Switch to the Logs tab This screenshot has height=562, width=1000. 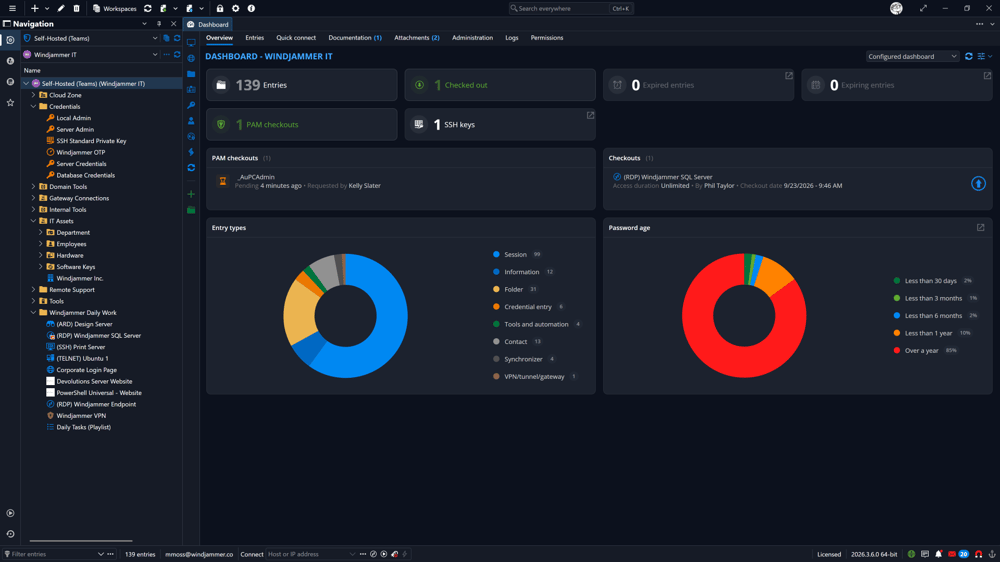(x=511, y=38)
